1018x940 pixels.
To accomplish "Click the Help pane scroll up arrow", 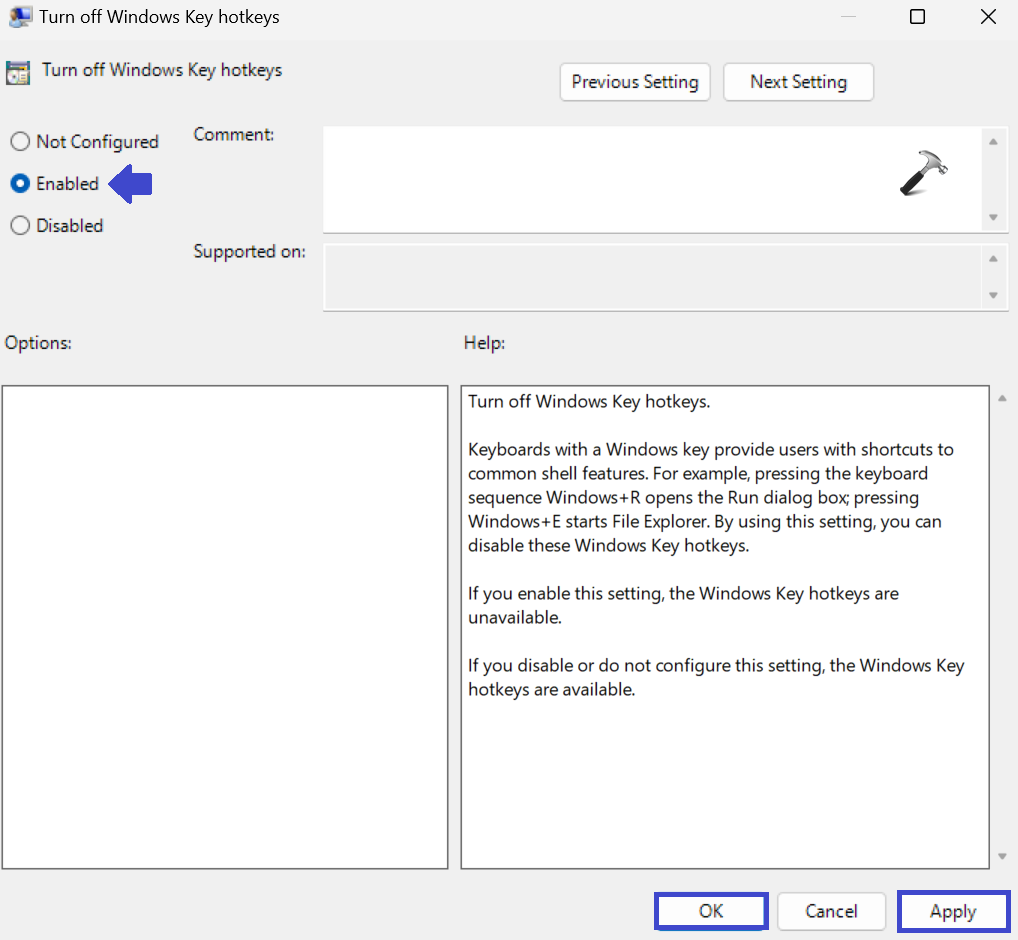I will (x=1003, y=399).
